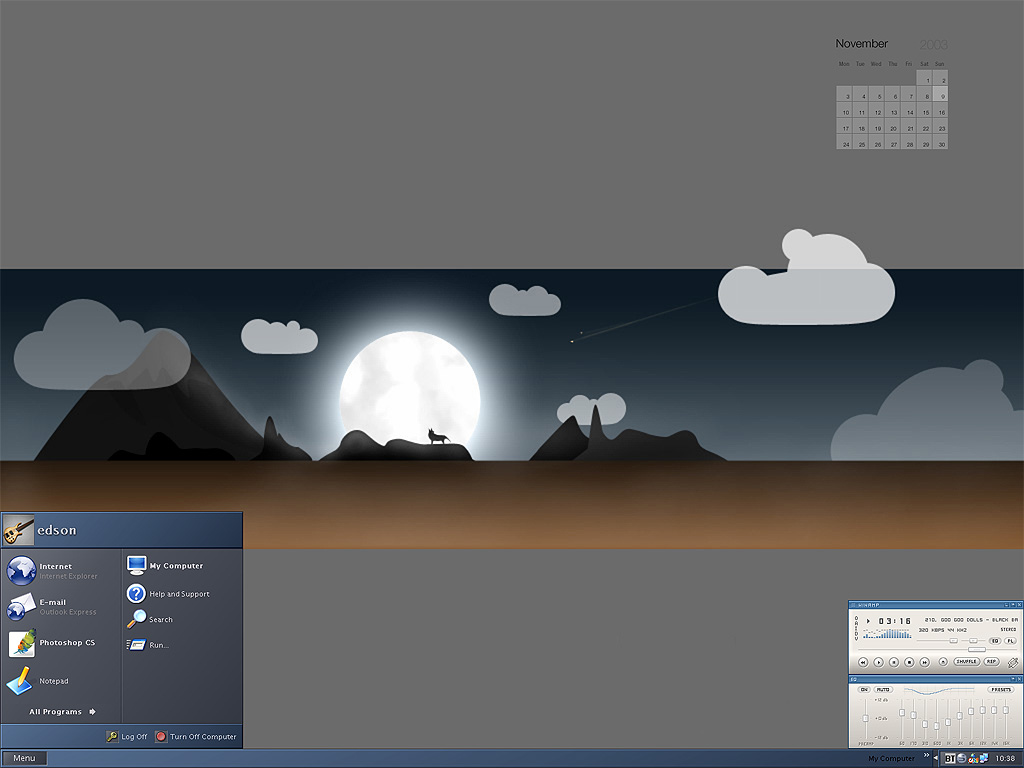Launch Notepad from Start menu
The width and height of the screenshot is (1024, 768).
click(38, 680)
